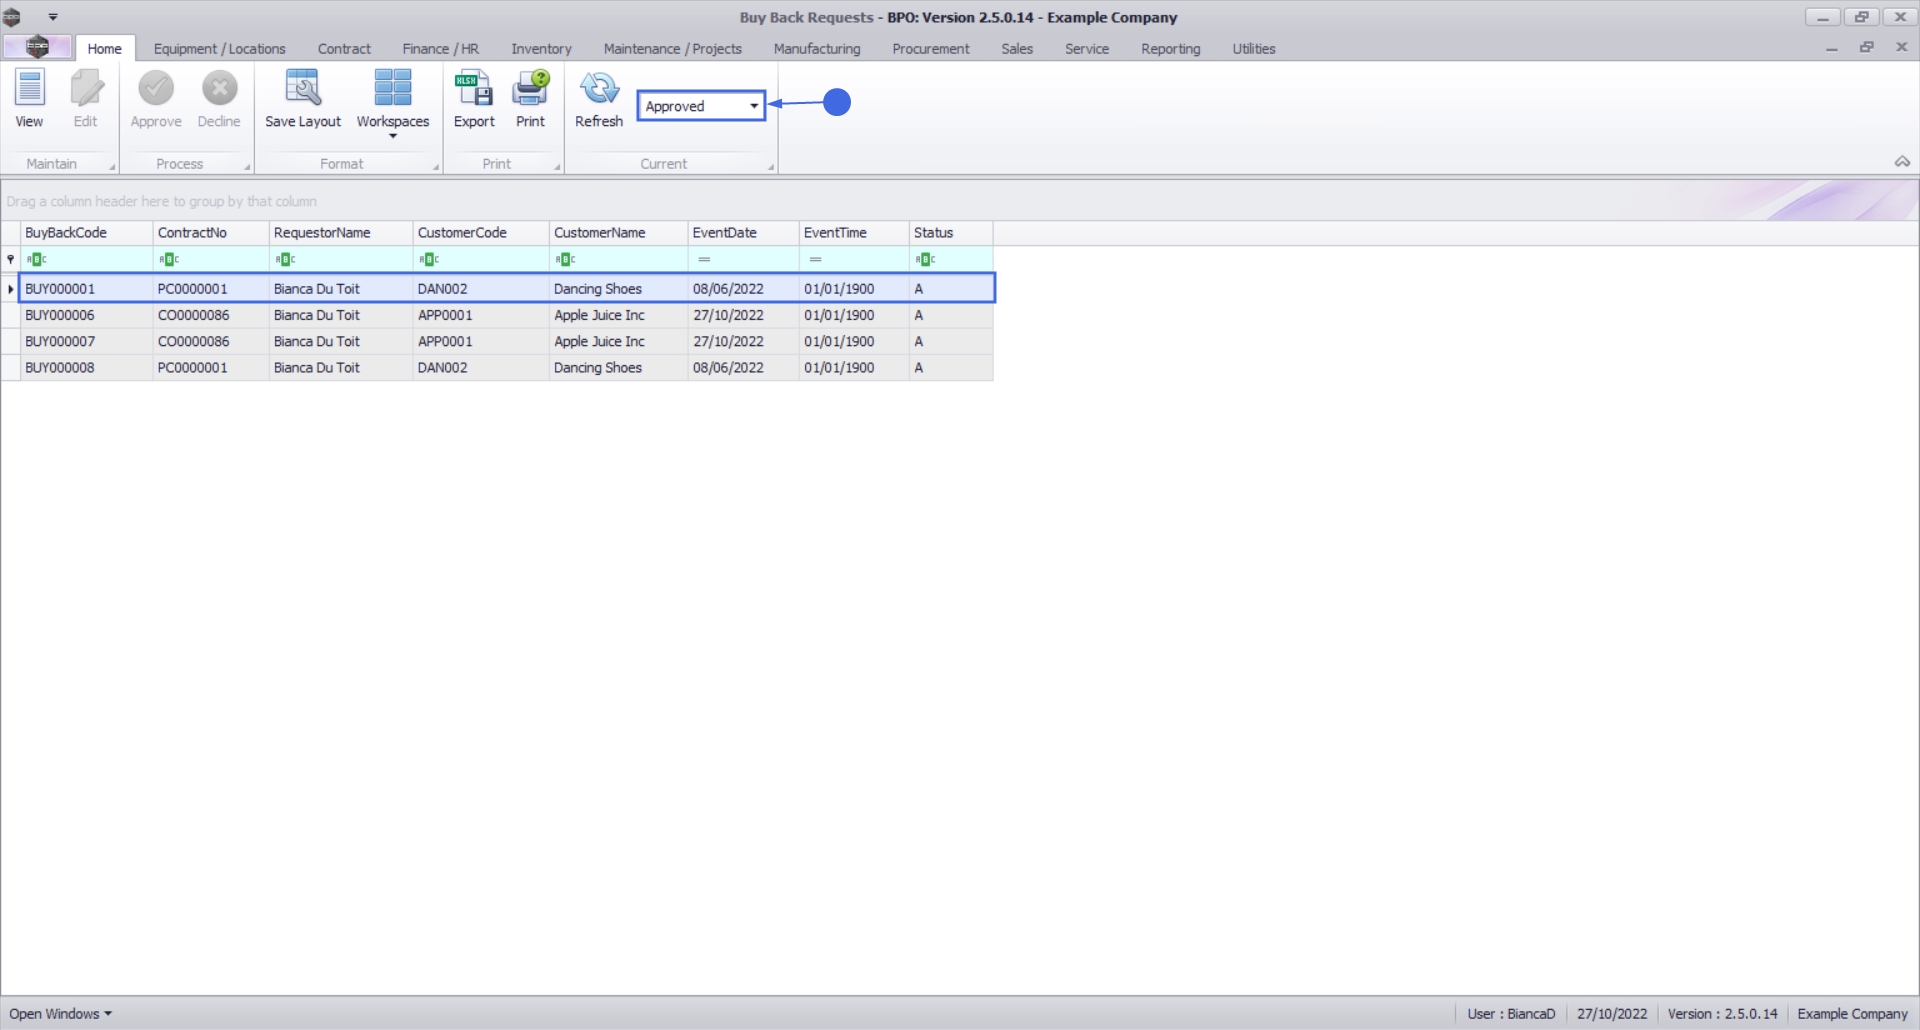Click the EventDate filter row cell
The image size is (1920, 1030).
743,259
